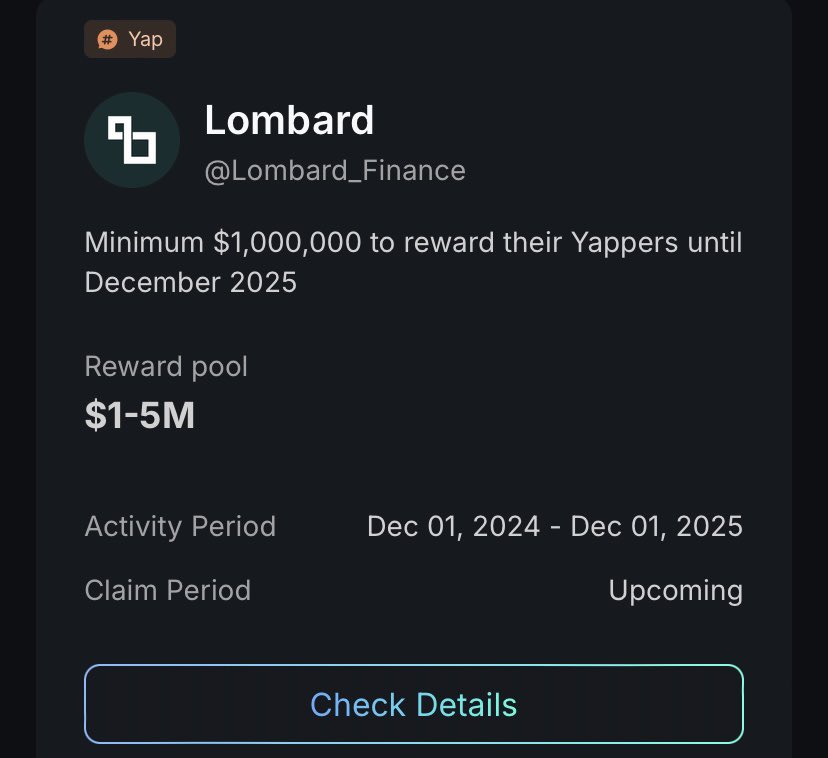This screenshot has height=758, width=828.
Task: Select the Yap category tag
Action: (130, 39)
